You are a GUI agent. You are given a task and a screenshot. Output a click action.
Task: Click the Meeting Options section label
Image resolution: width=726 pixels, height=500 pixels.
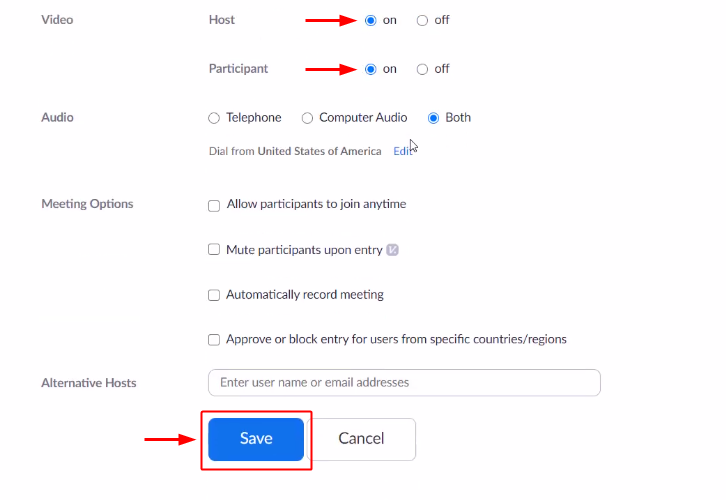87,204
